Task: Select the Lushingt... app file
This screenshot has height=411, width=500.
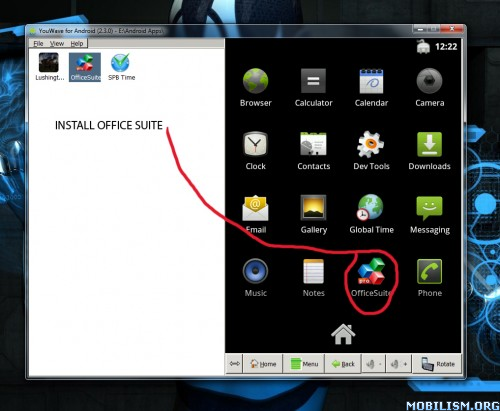Action: coord(49,67)
